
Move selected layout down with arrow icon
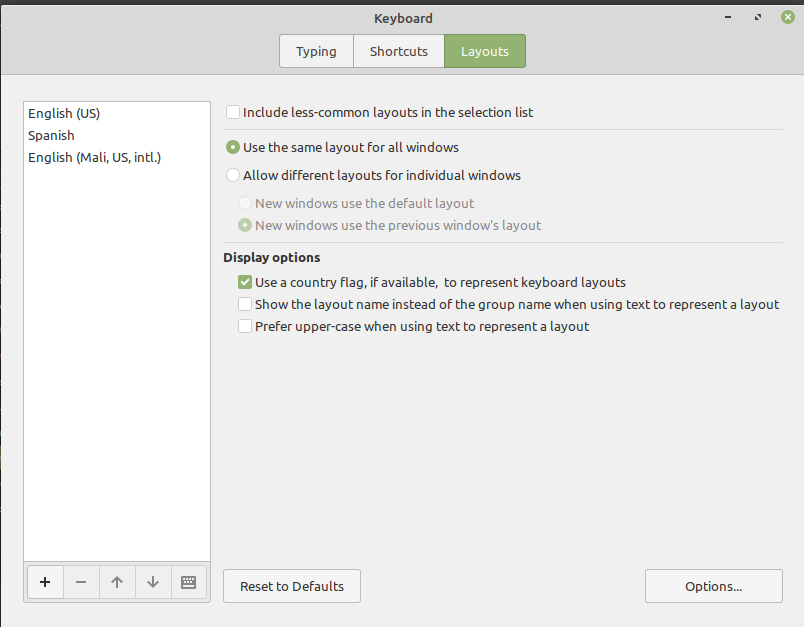click(153, 582)
